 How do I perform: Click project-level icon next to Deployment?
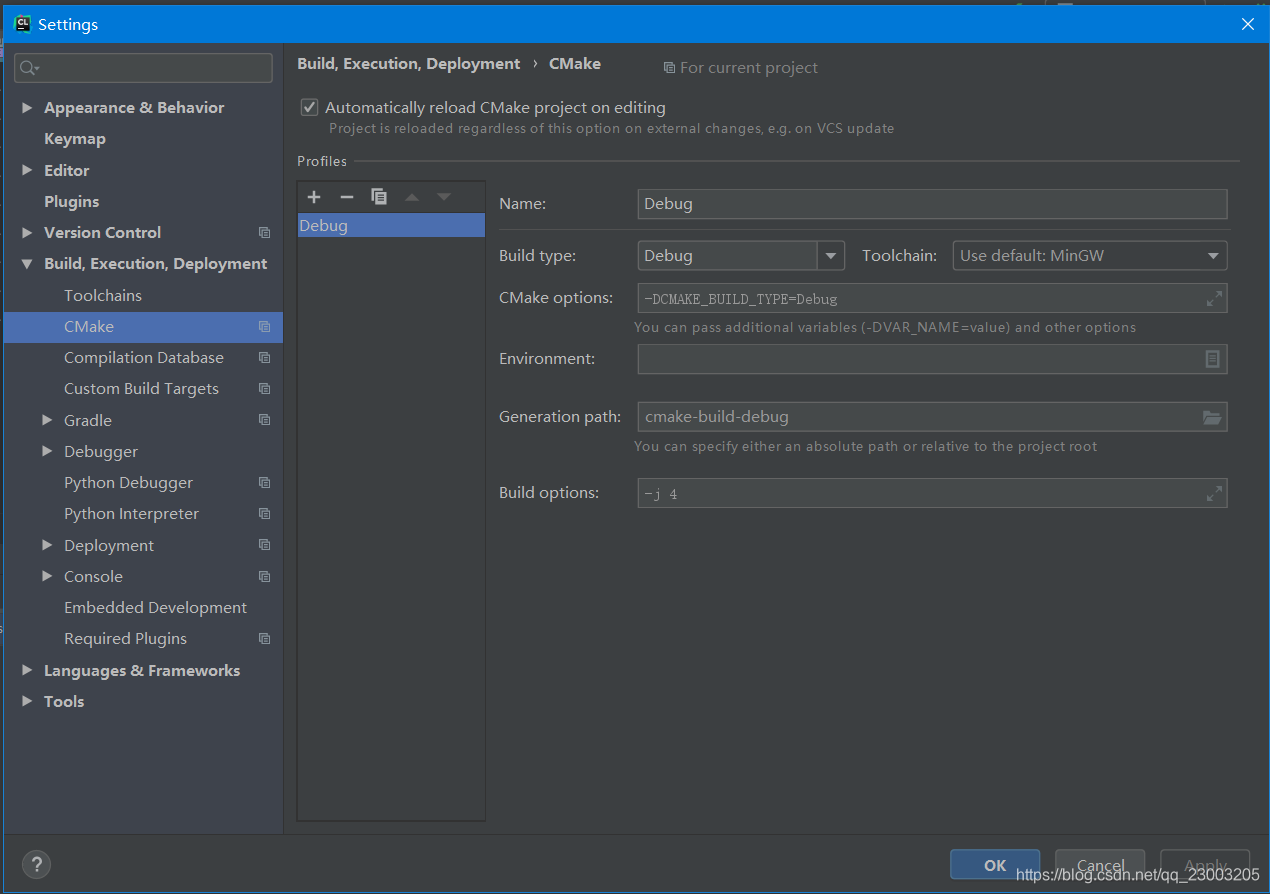(x=264, y=545)
